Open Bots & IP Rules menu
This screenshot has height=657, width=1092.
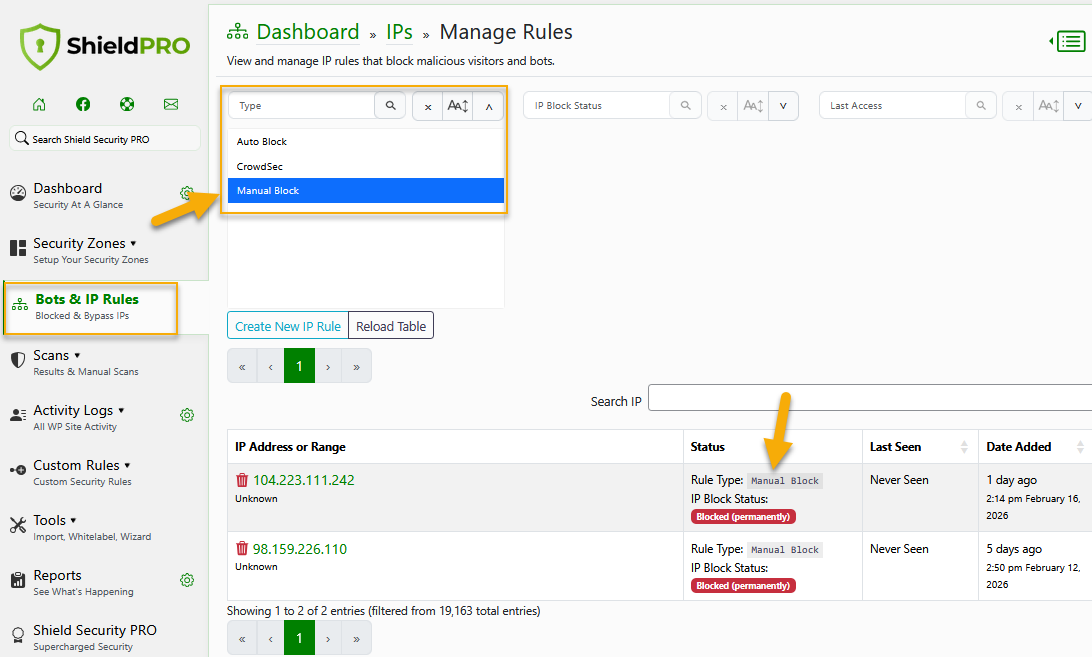coord(91,307)
